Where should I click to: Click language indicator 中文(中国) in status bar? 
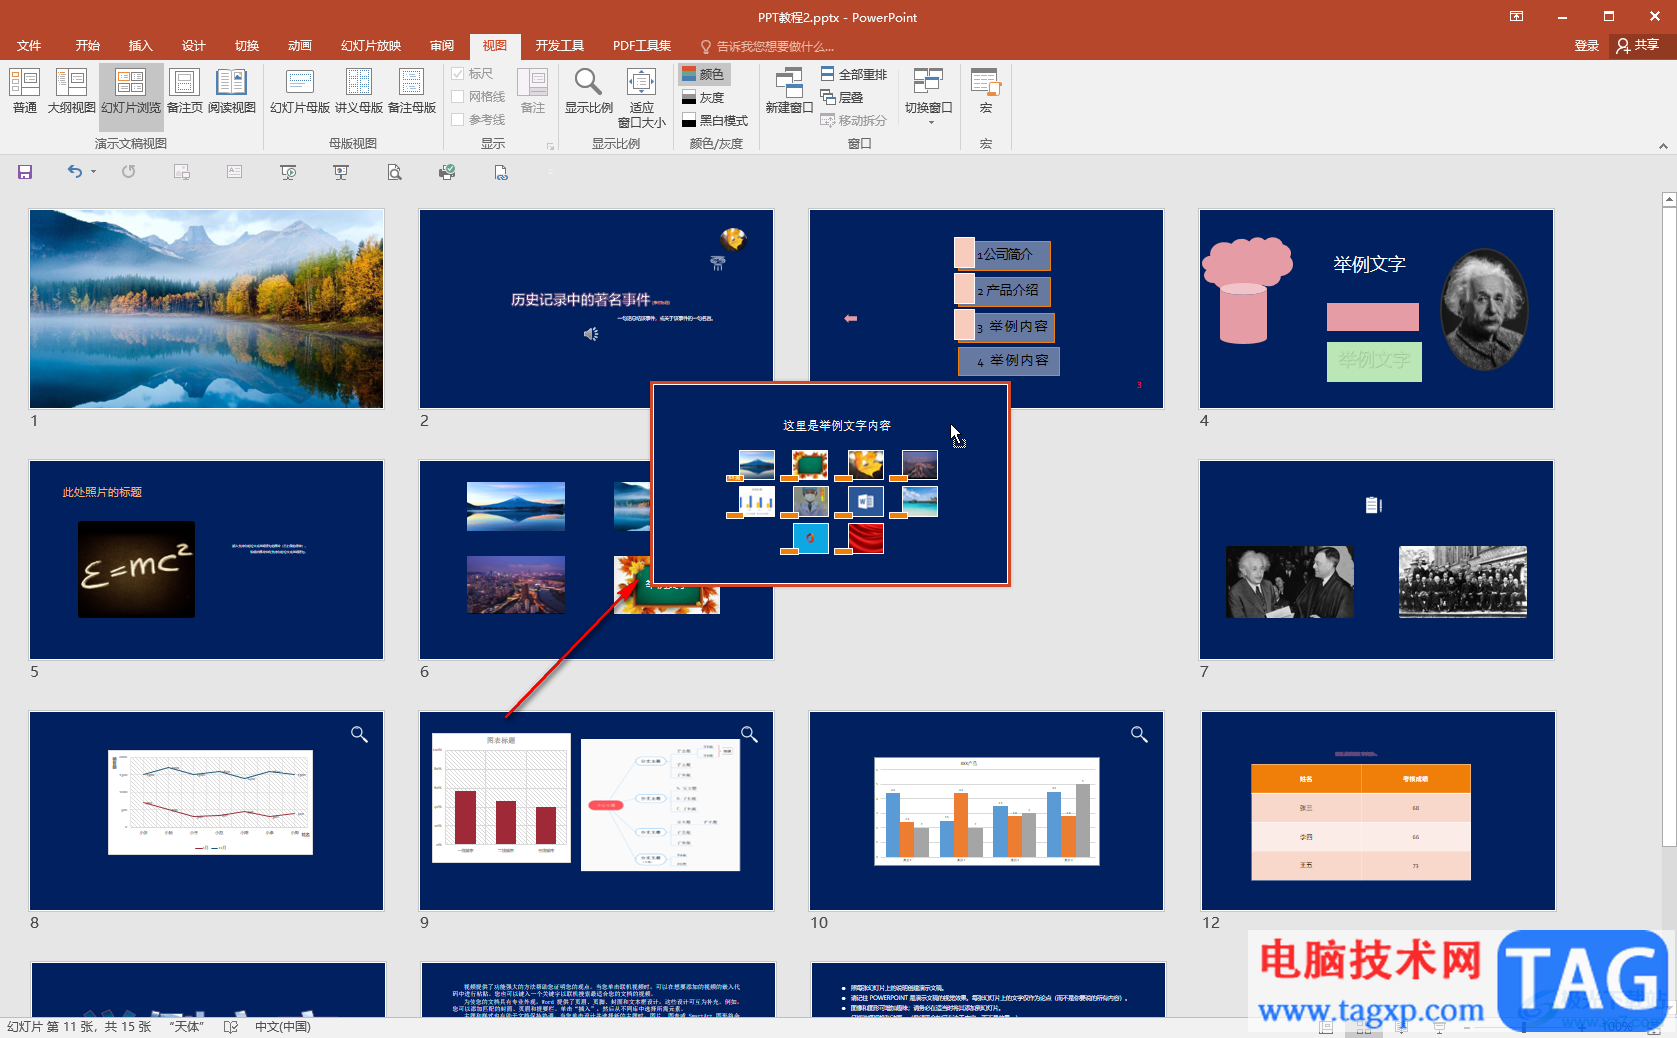[x=282, y=1027]
